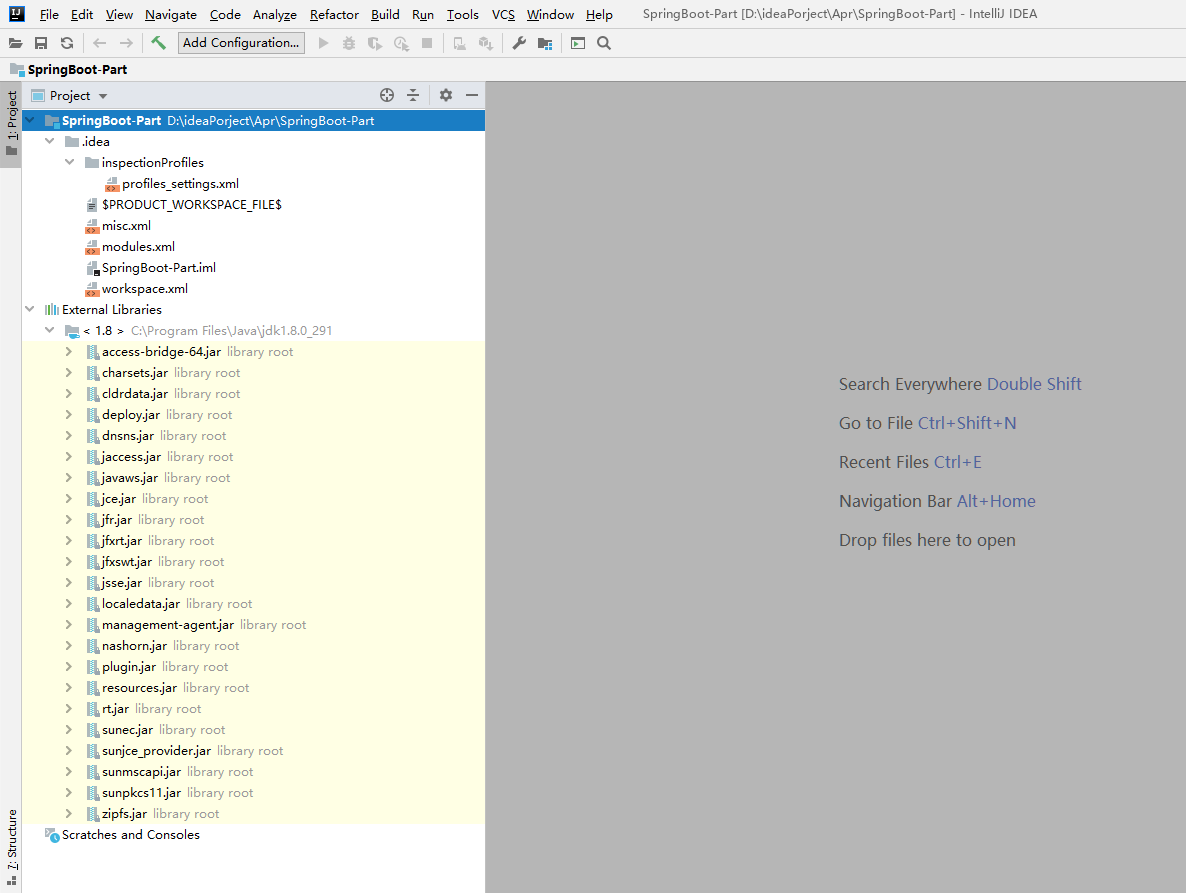
Task: Expand charsets.jar library root
Action: pos(69,373)
